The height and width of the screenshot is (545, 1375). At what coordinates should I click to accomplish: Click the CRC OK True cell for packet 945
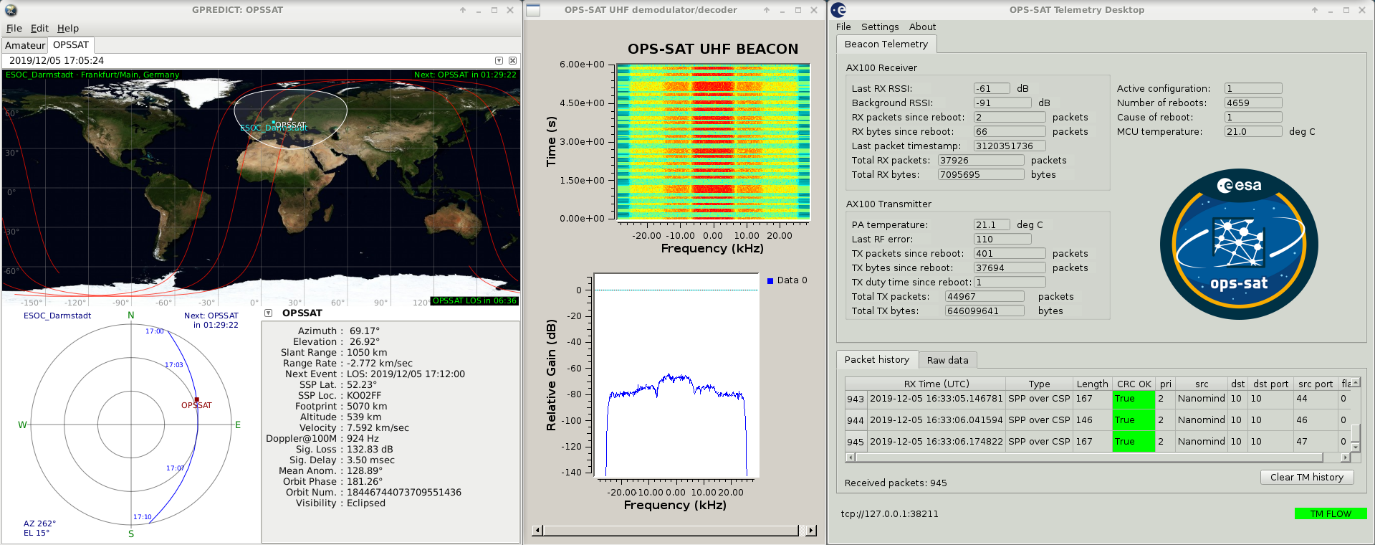pyautogui.click(x=1132, y=441)
